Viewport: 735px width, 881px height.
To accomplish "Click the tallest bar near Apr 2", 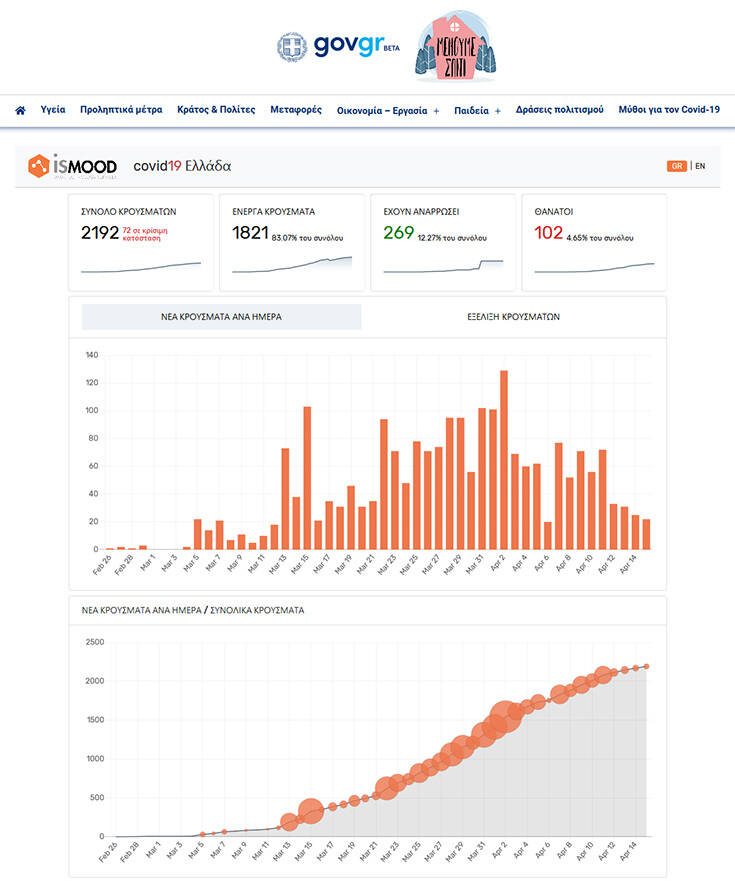I will 504,459.
